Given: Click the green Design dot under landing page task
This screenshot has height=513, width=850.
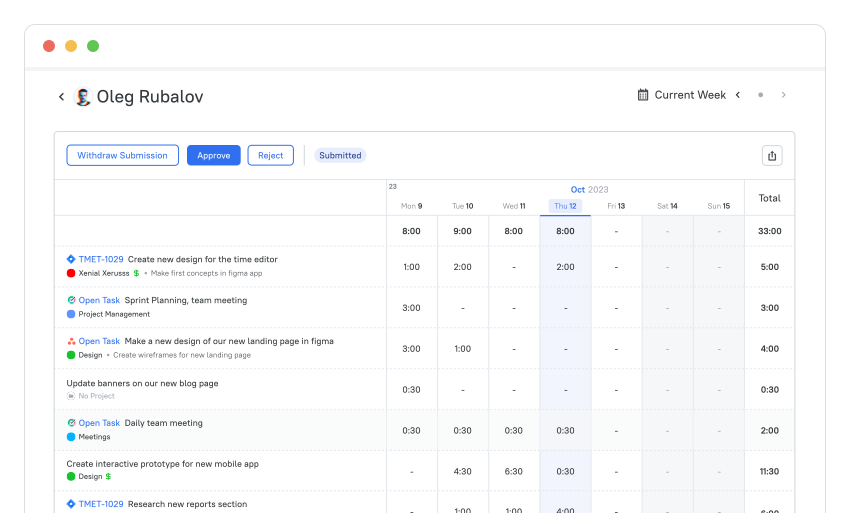Looking at the screenshot, I should [71, 355].
